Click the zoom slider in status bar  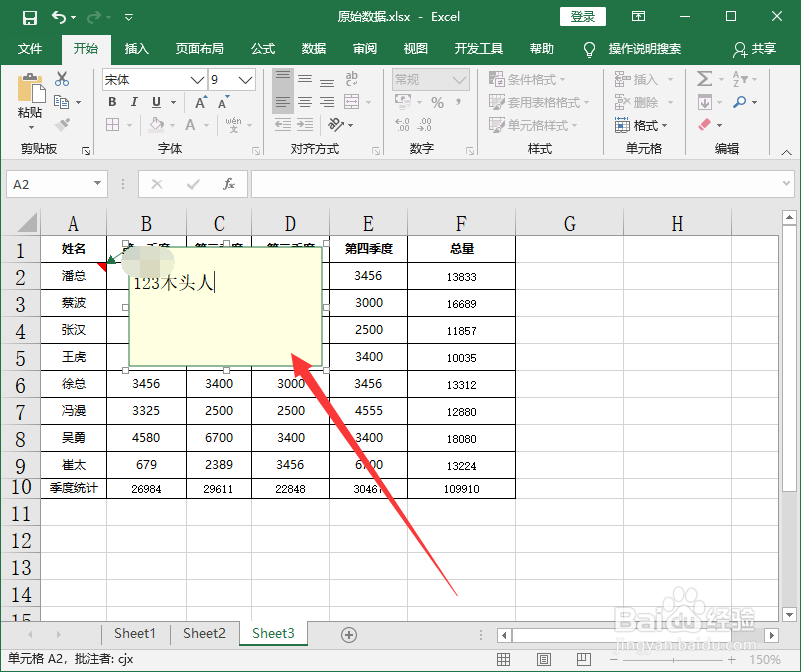pyautogui.click(x=673, y=660)
